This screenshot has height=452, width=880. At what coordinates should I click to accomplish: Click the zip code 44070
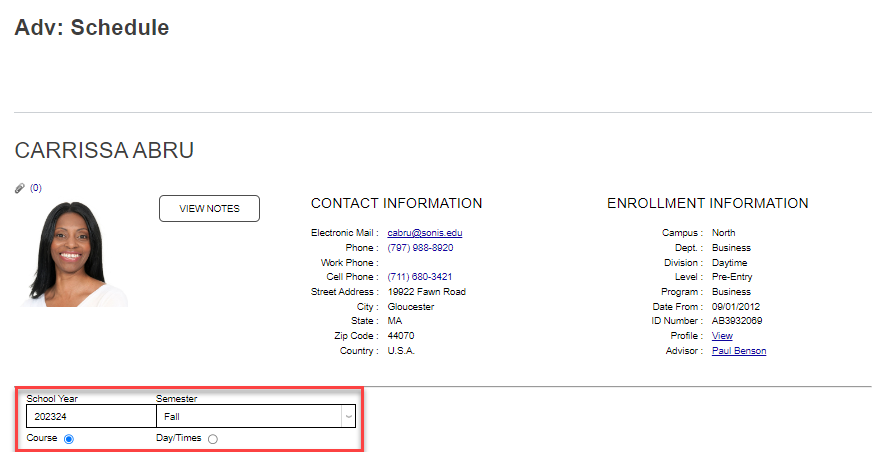point(401,336)
